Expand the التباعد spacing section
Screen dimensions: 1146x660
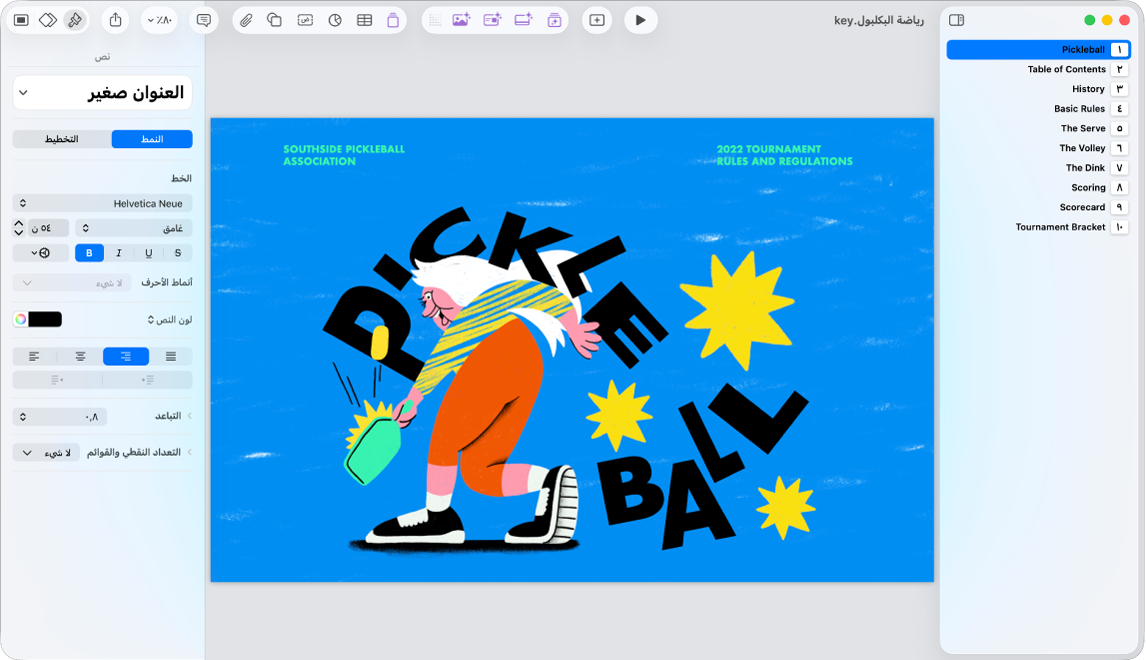(x=189, y=416)
